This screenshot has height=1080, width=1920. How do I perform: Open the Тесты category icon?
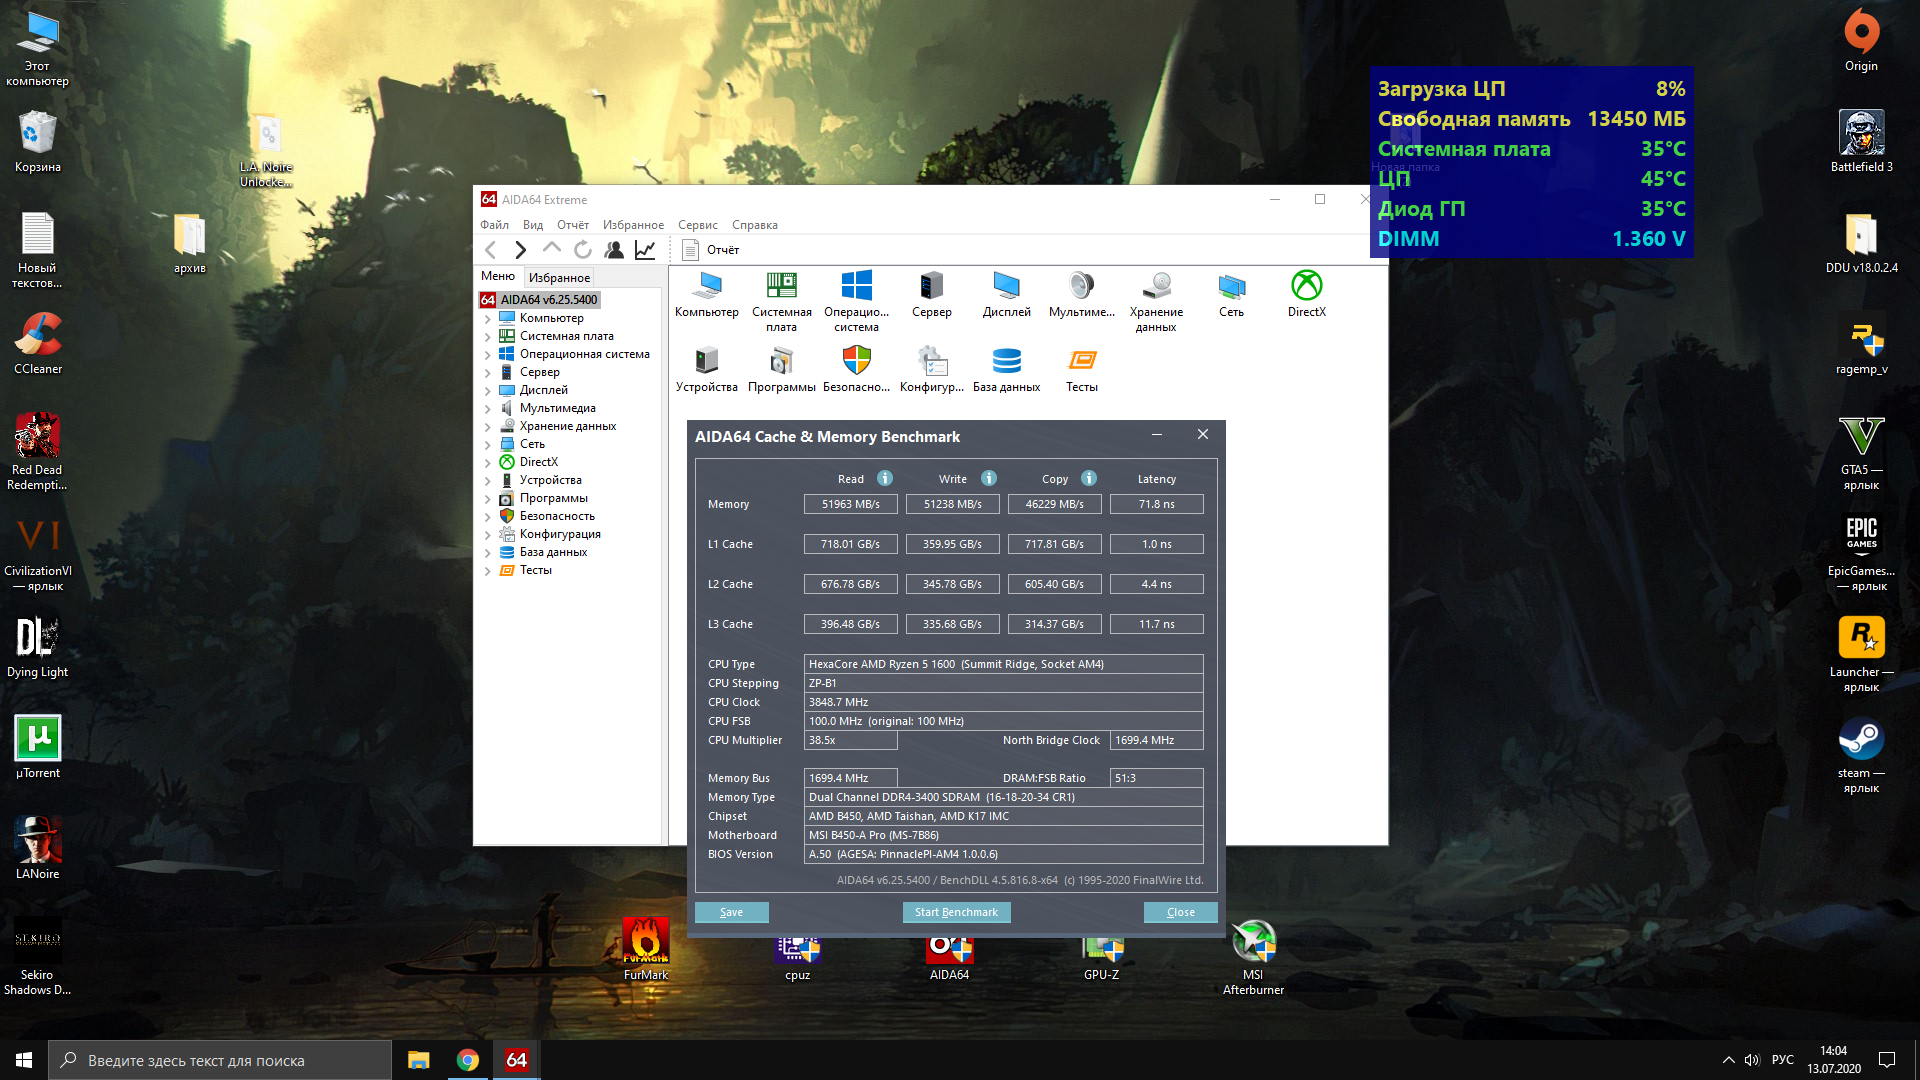coord(1082,369)
